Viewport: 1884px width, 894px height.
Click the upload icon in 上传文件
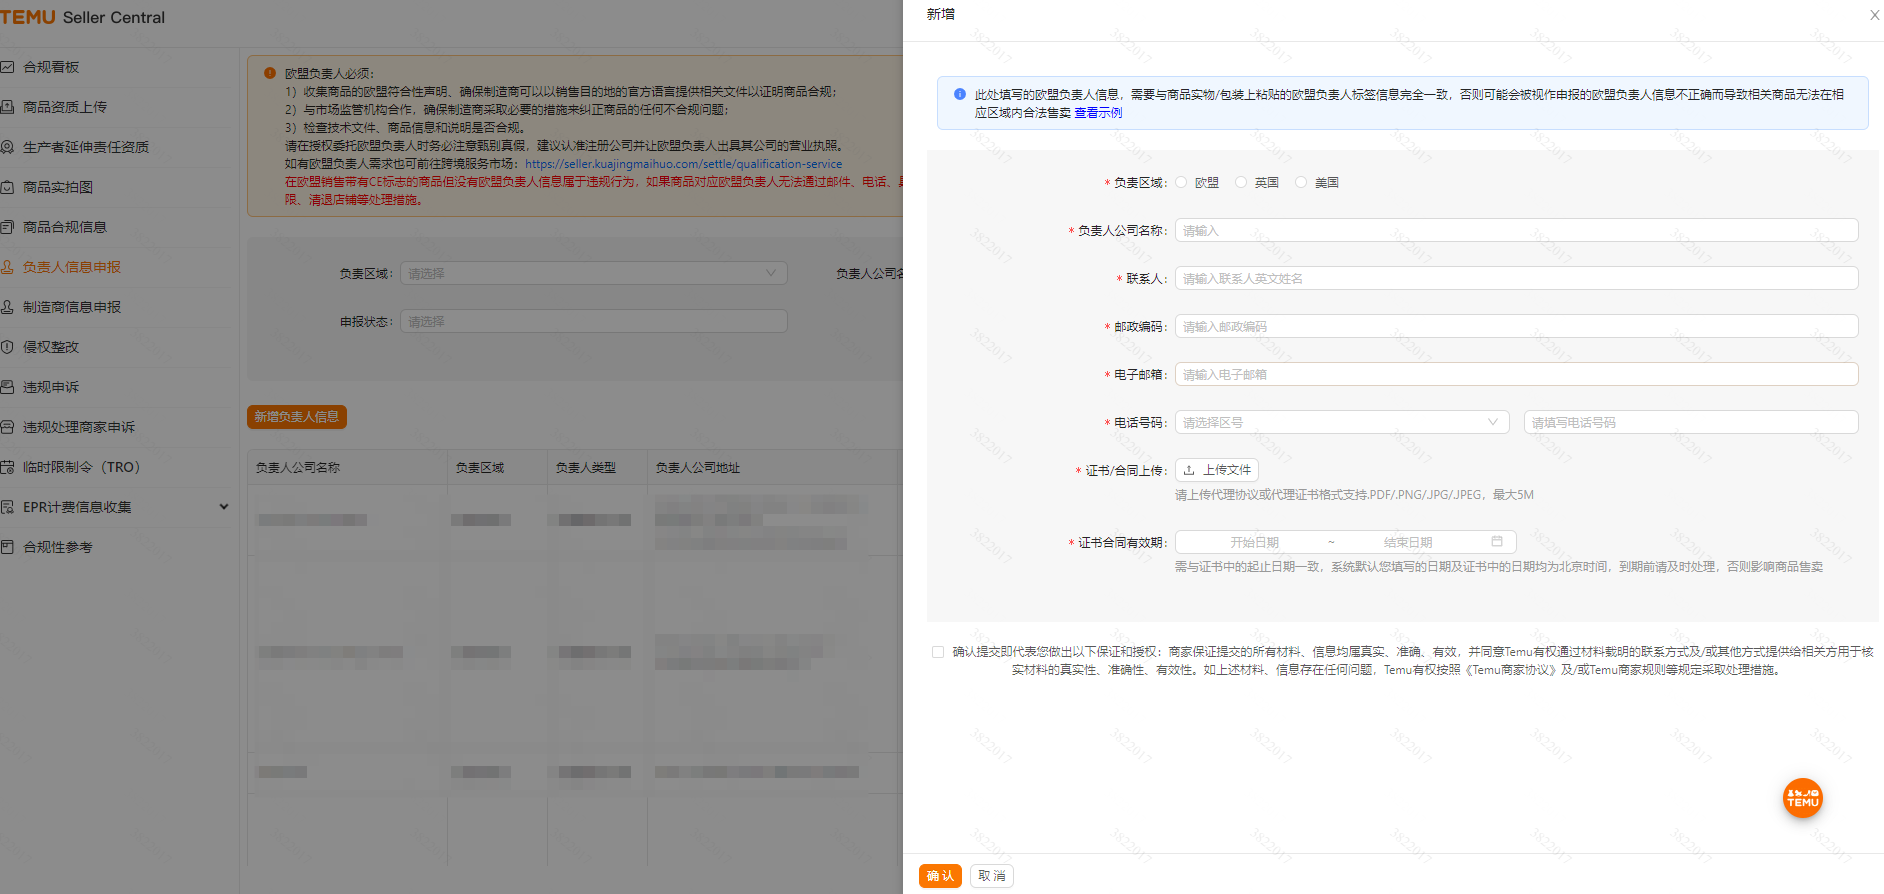[x=1189, y=470]
